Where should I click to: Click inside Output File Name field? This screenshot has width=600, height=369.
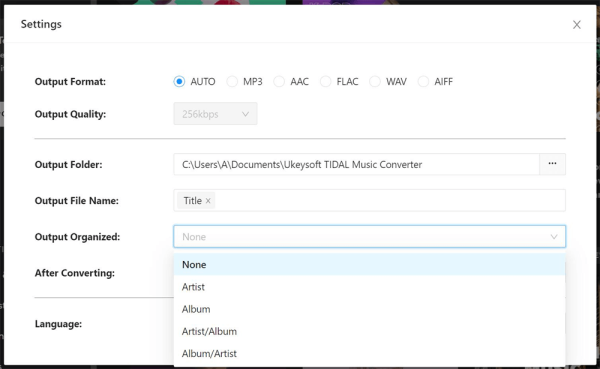coord(390,200)
